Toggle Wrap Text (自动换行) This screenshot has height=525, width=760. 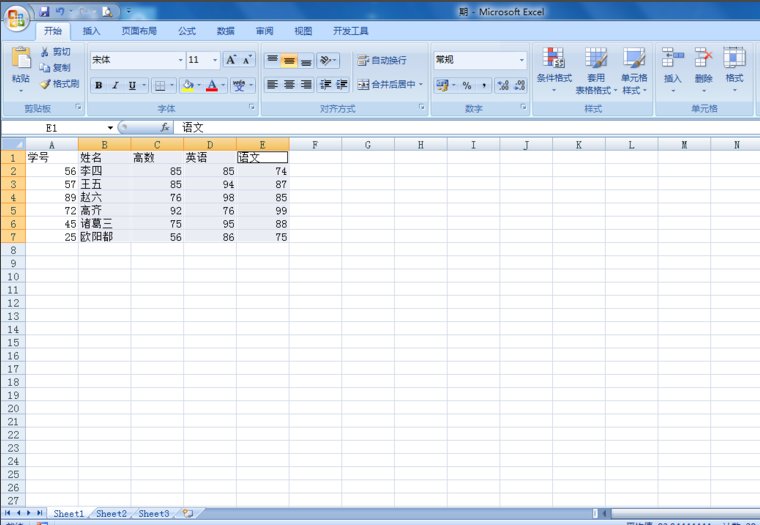[x=382, y=61]
